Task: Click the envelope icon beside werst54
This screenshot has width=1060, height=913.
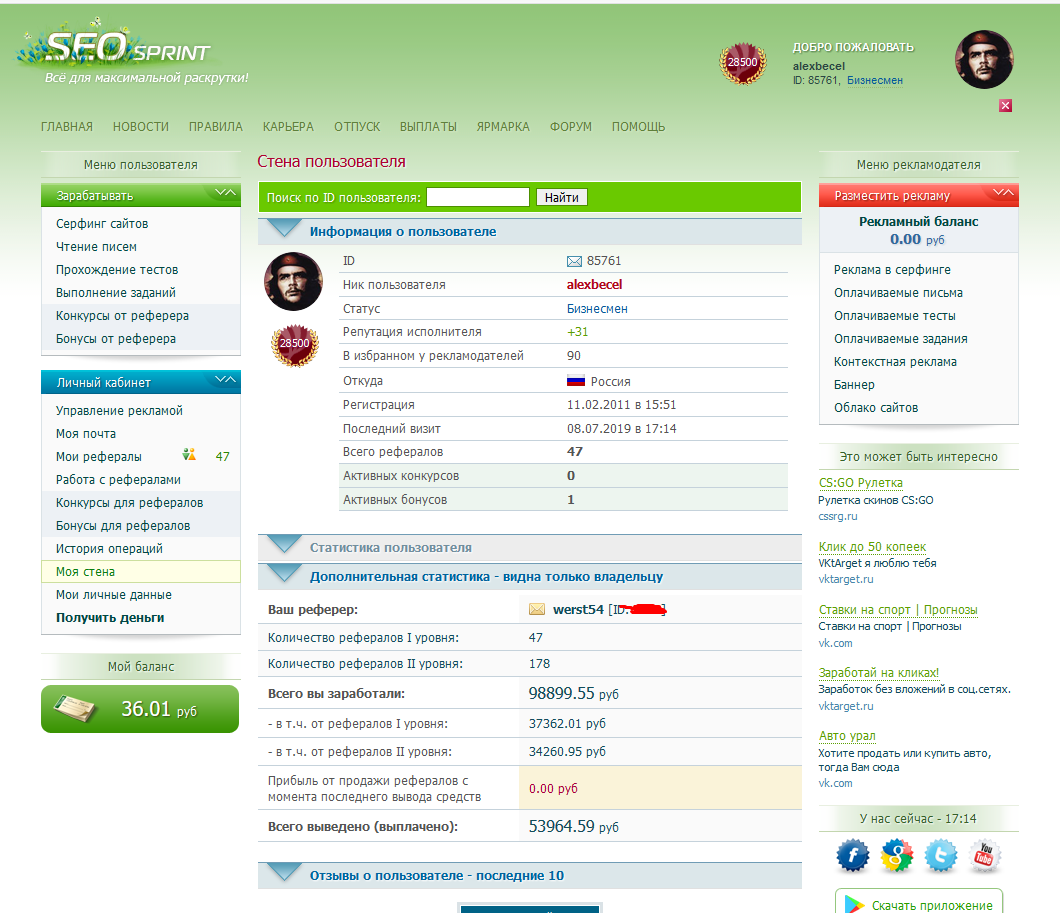Action: click(537, 610)
